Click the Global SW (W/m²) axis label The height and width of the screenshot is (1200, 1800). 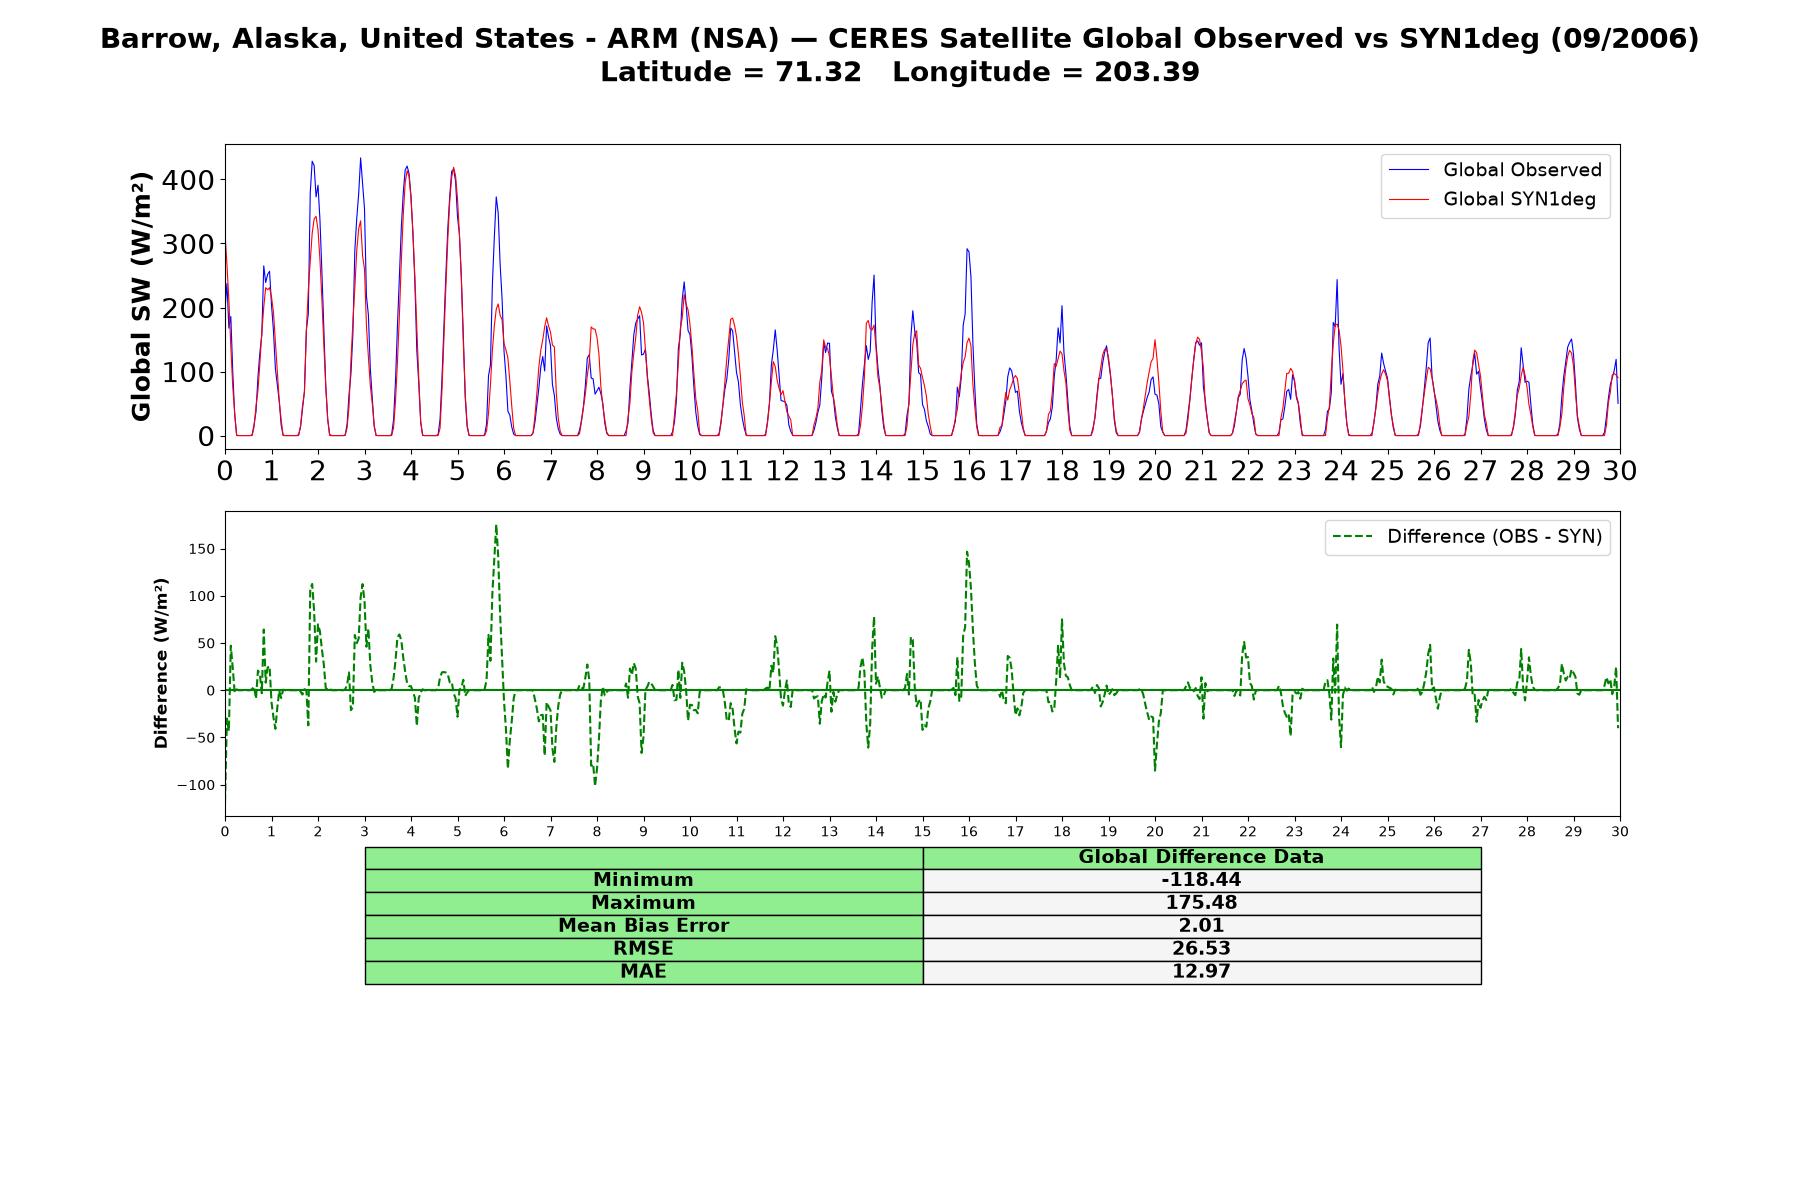click(x=141, y=296)
